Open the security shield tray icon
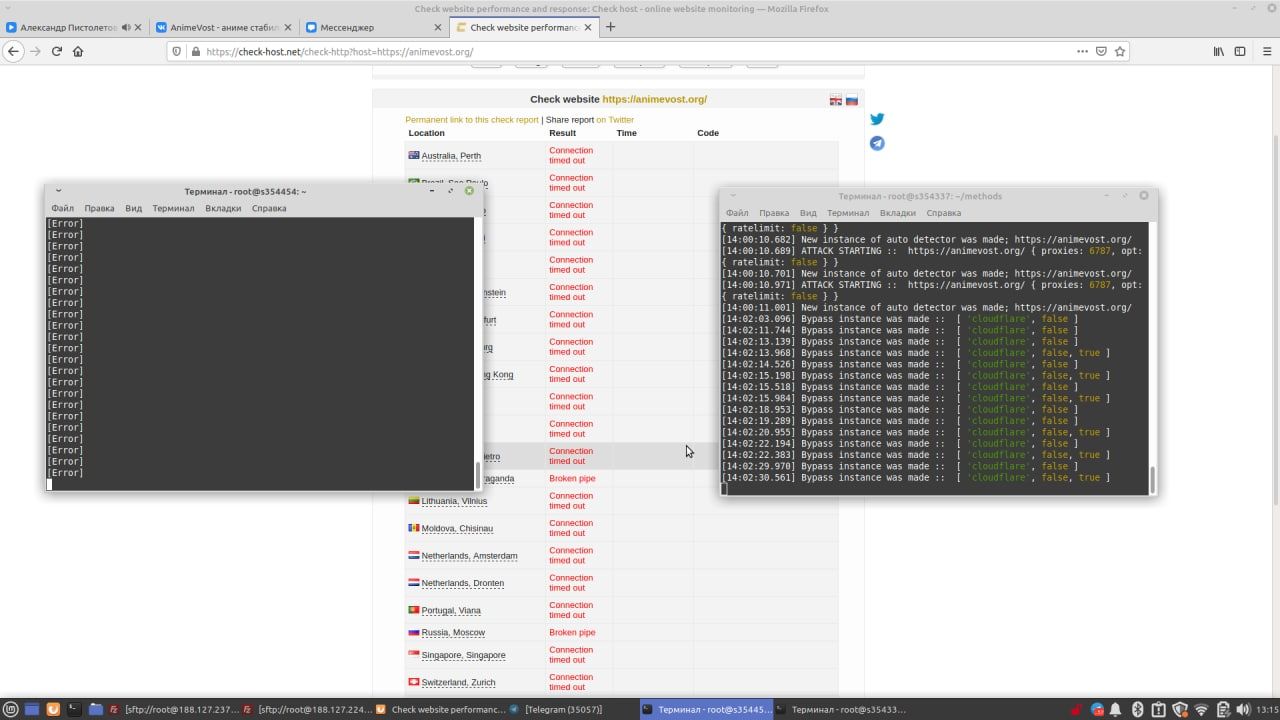The width and height of the screenshot is (1280, 720). [1180, 709]
